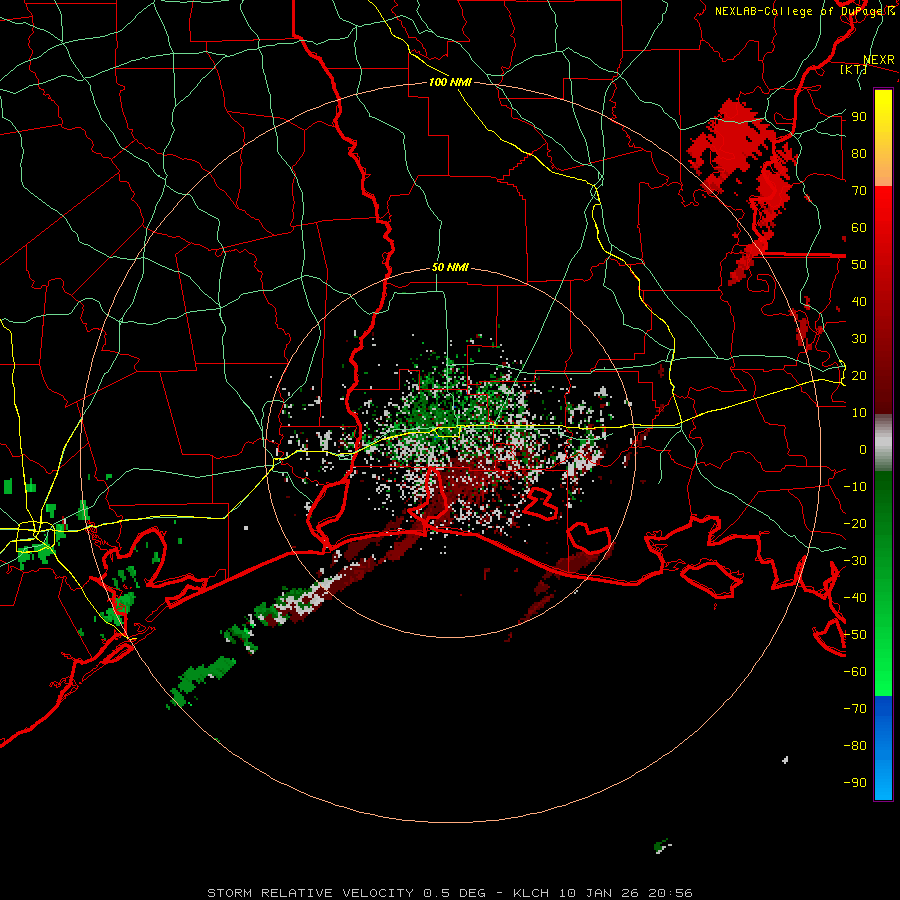Select the -10 value on the velocity scale
Screen dimensions: 900x900
pos(855,487)
